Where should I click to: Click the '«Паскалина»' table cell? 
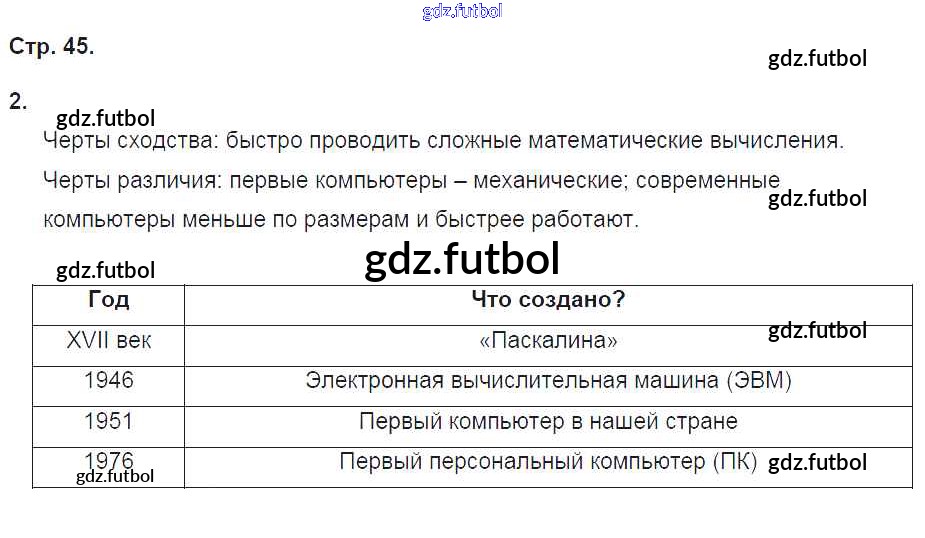548,341
